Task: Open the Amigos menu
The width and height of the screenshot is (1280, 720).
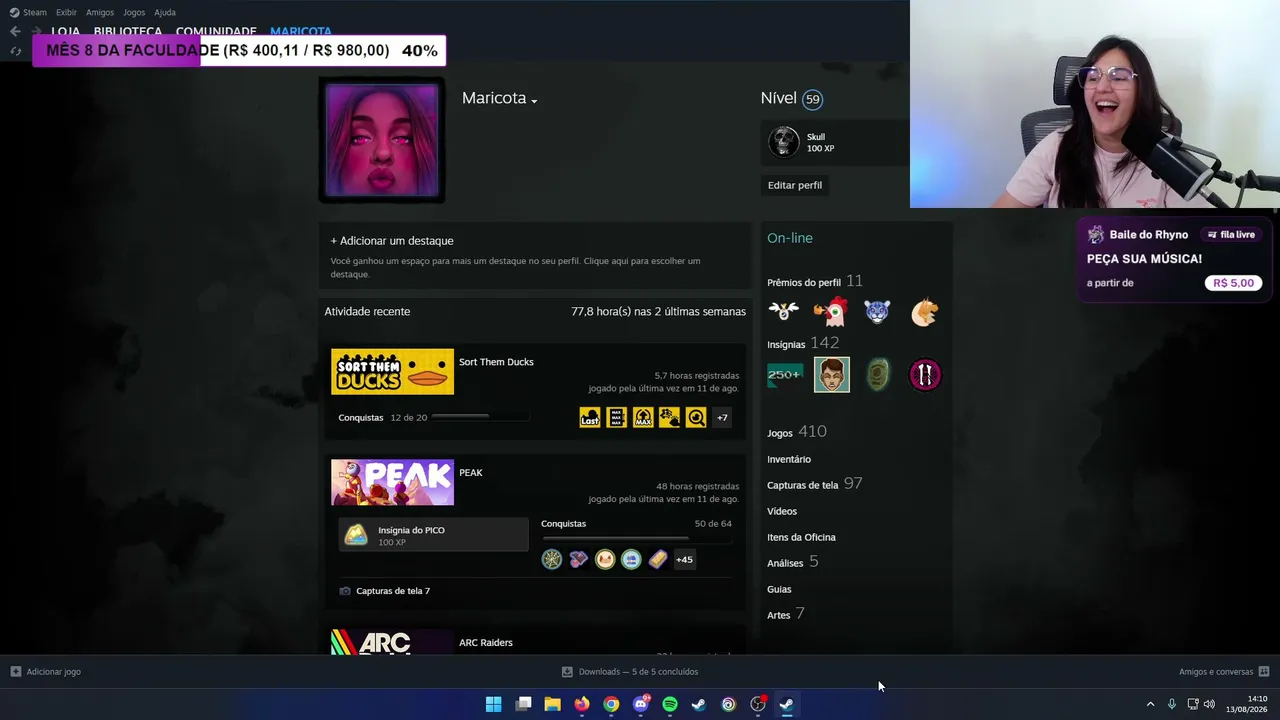Action: click(100, 12)
